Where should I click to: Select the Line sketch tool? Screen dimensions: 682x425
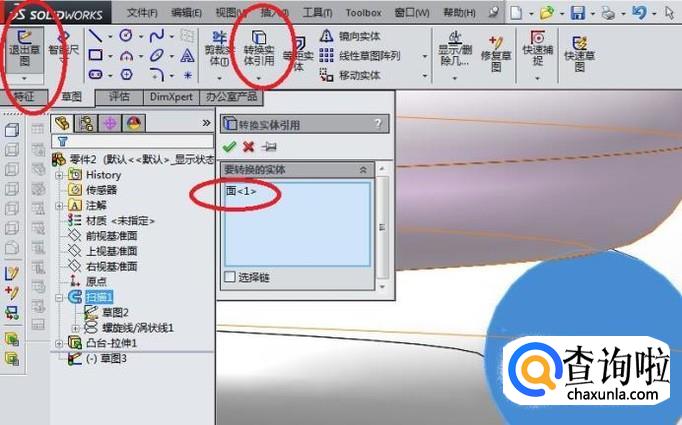tap(95, 36)
